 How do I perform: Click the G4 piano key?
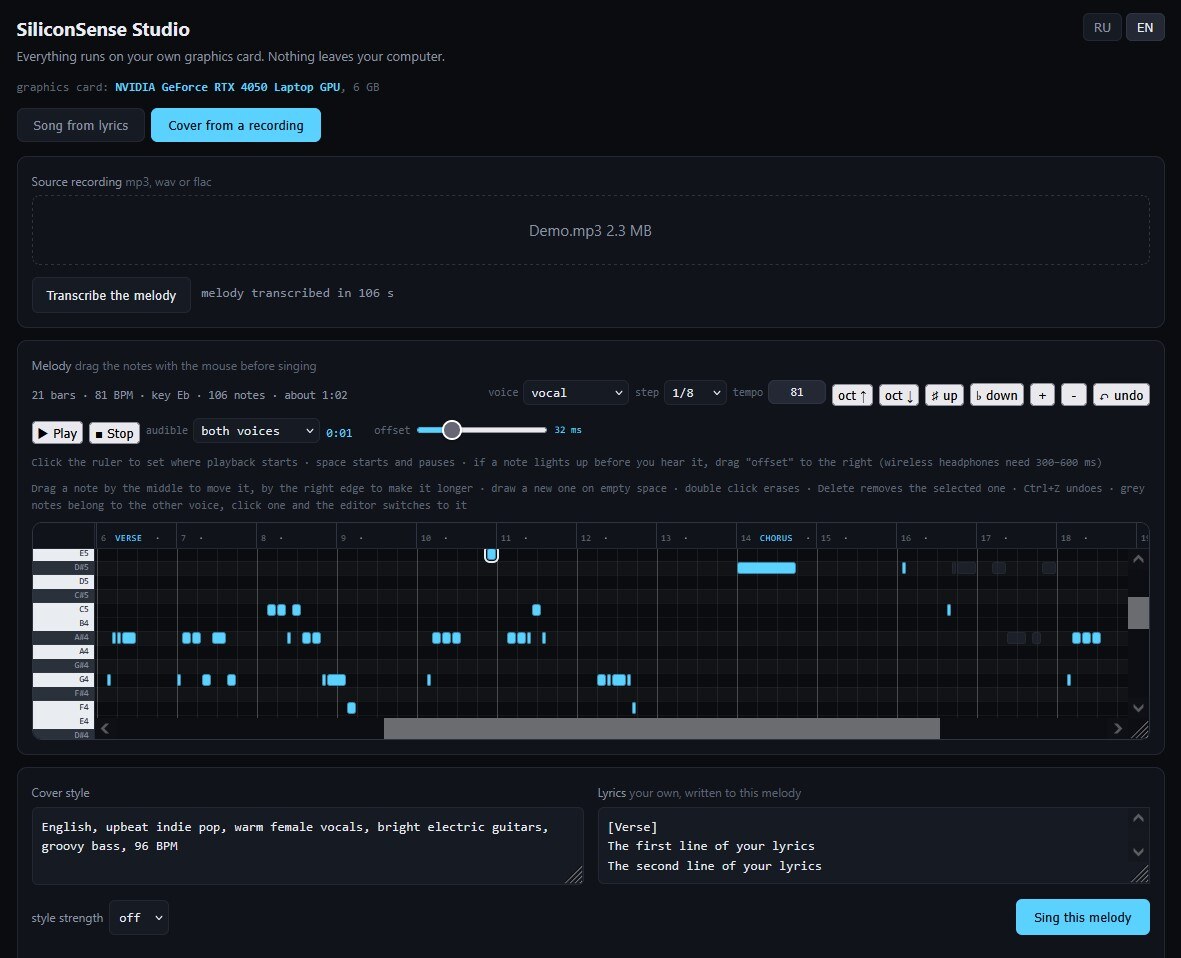point(63,679)
